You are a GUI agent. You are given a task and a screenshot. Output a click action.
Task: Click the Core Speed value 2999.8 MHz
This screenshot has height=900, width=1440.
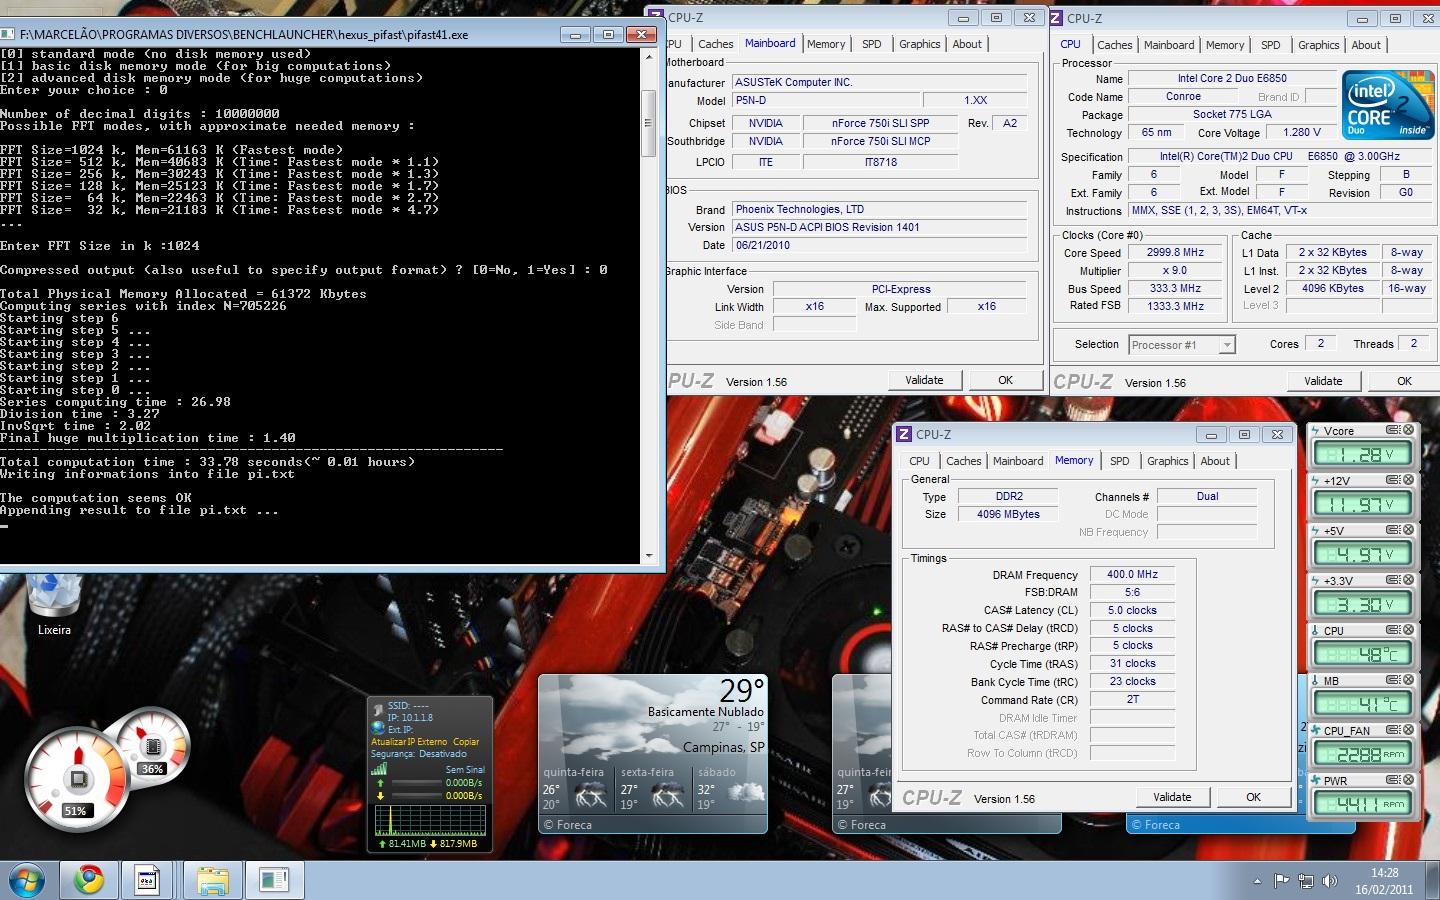tap(1175, 253)
